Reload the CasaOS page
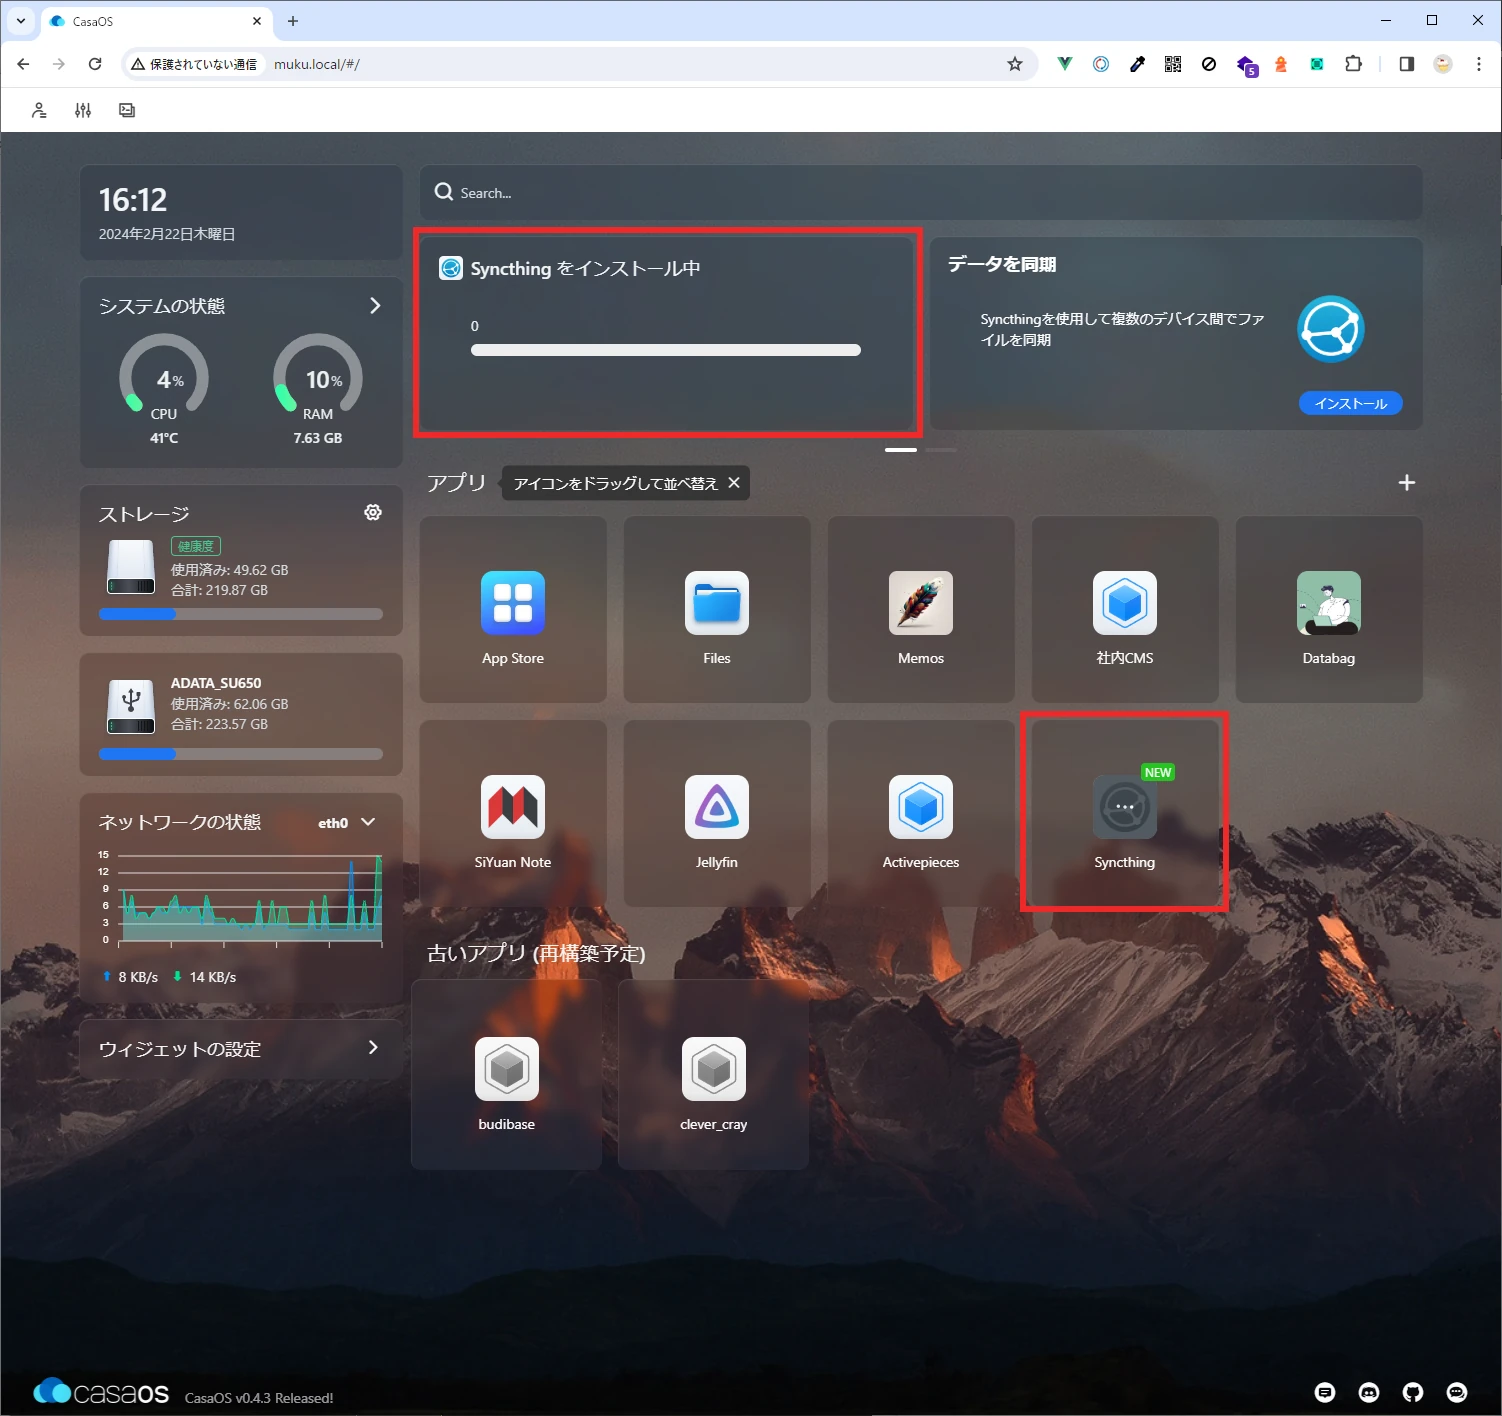 tap(95, 64)
